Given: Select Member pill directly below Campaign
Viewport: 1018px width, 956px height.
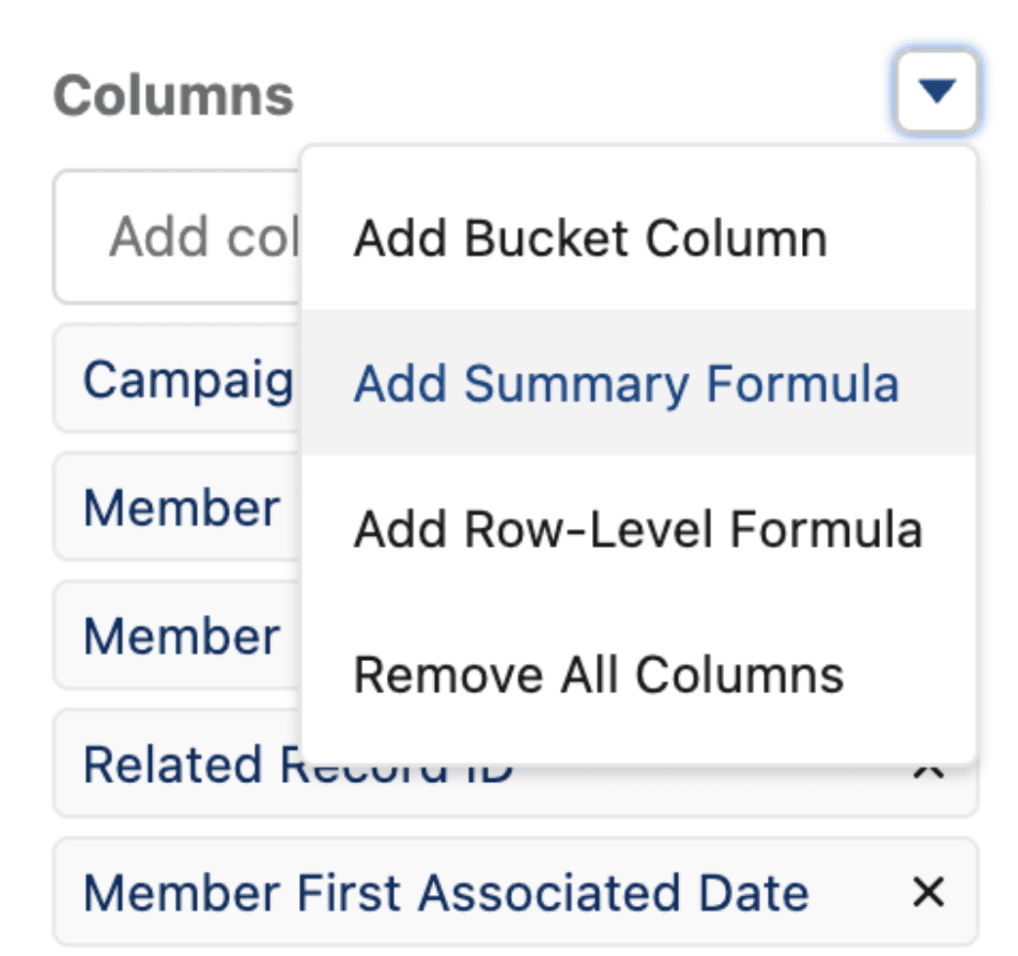Looking at the screenshot, I should (177, 507).
